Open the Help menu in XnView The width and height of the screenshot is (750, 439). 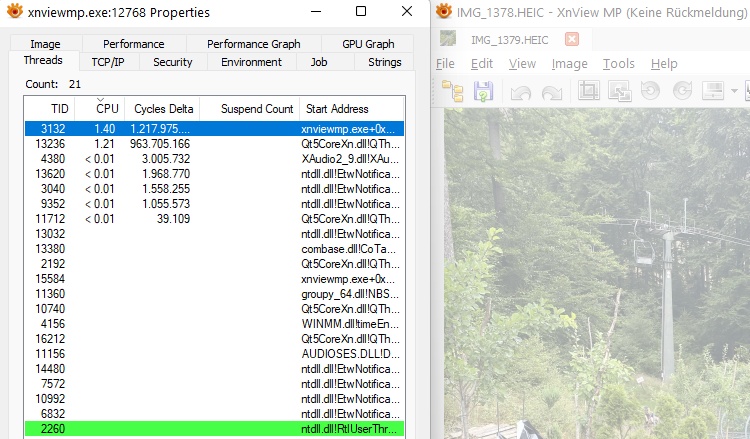[664, 64]
